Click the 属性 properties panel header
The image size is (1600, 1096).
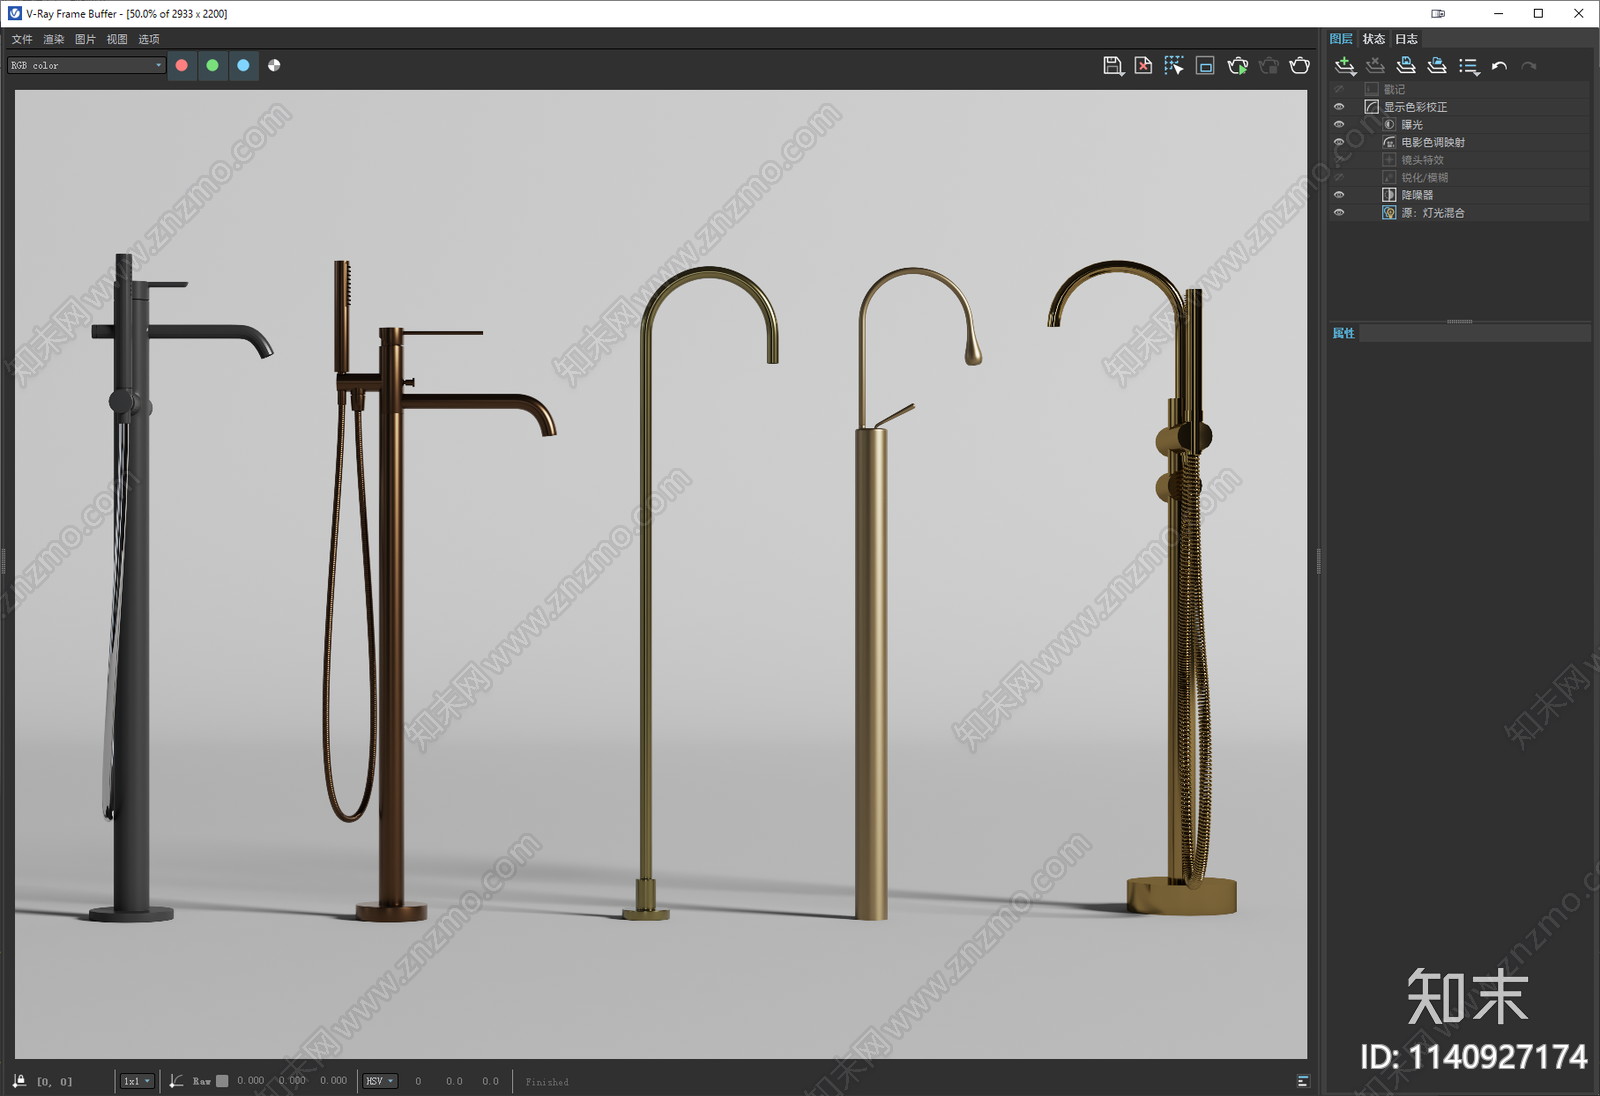point(1344,333)
